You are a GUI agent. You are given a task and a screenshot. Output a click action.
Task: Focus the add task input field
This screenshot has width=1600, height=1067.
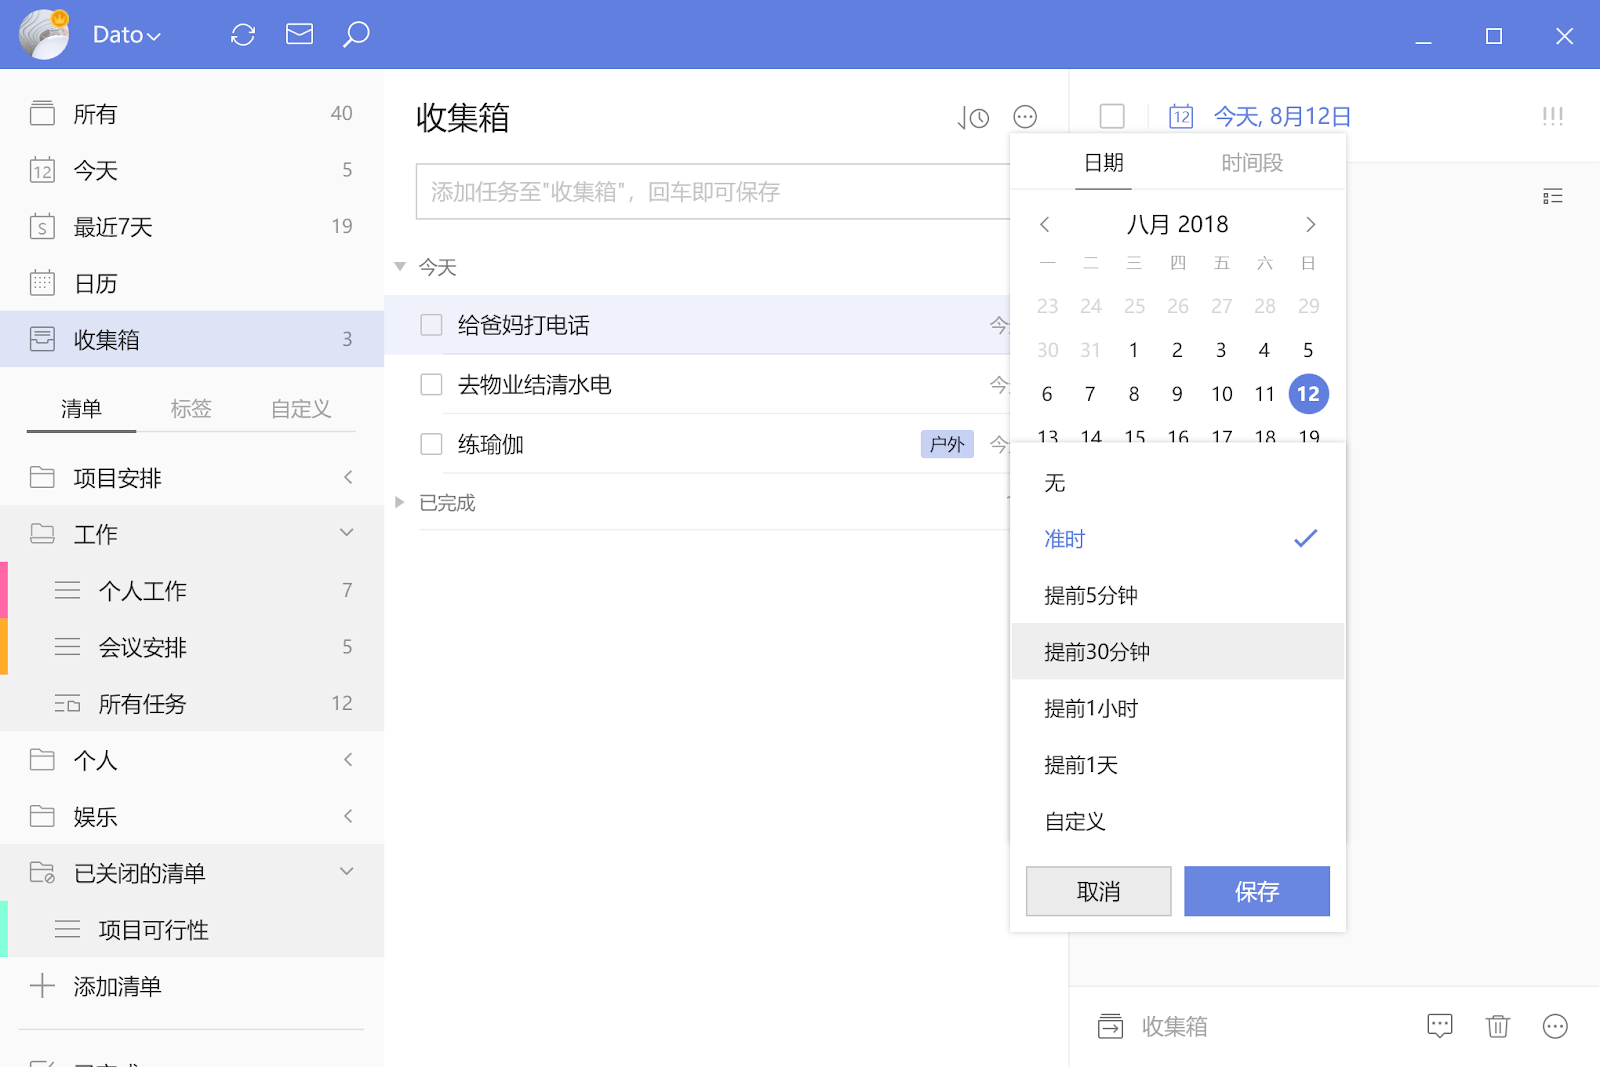click(x=713, y=191)
